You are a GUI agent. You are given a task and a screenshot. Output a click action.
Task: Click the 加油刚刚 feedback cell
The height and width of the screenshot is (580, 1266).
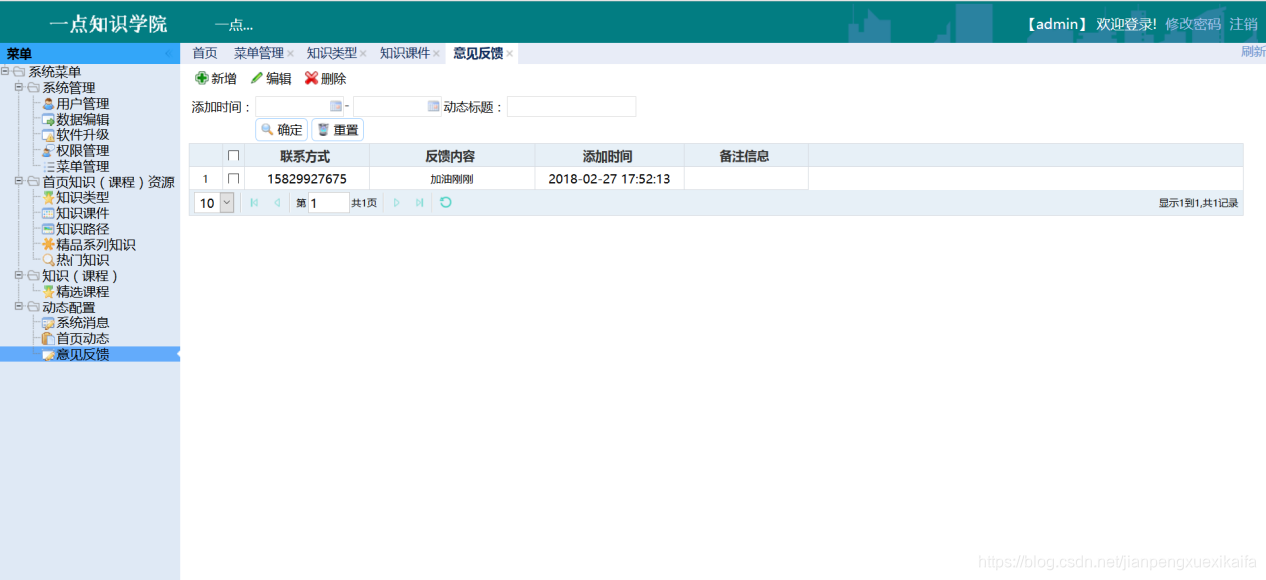[x=451, y=179]
